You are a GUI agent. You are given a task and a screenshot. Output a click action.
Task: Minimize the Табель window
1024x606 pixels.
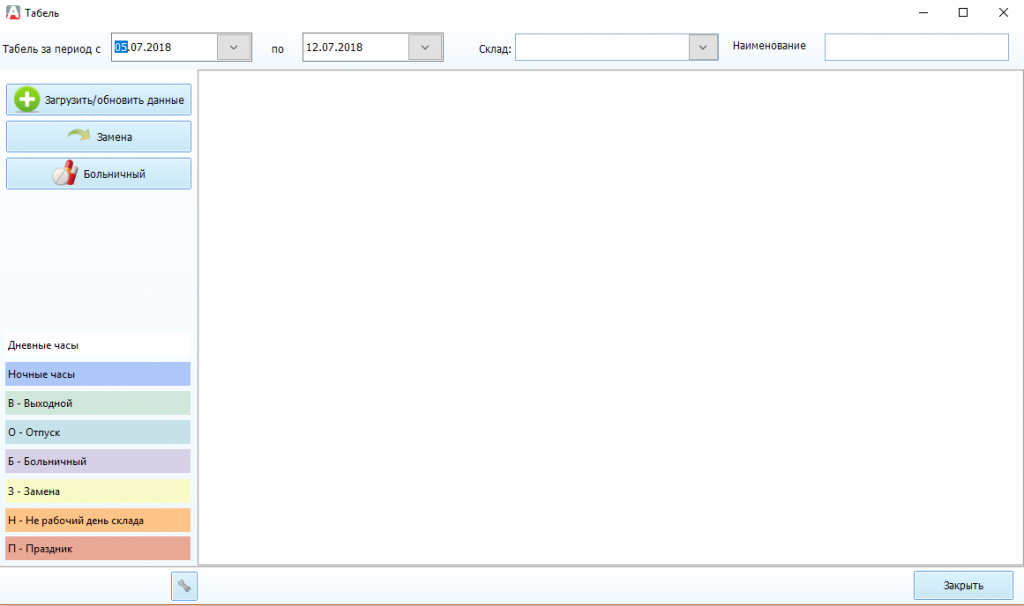923,12
